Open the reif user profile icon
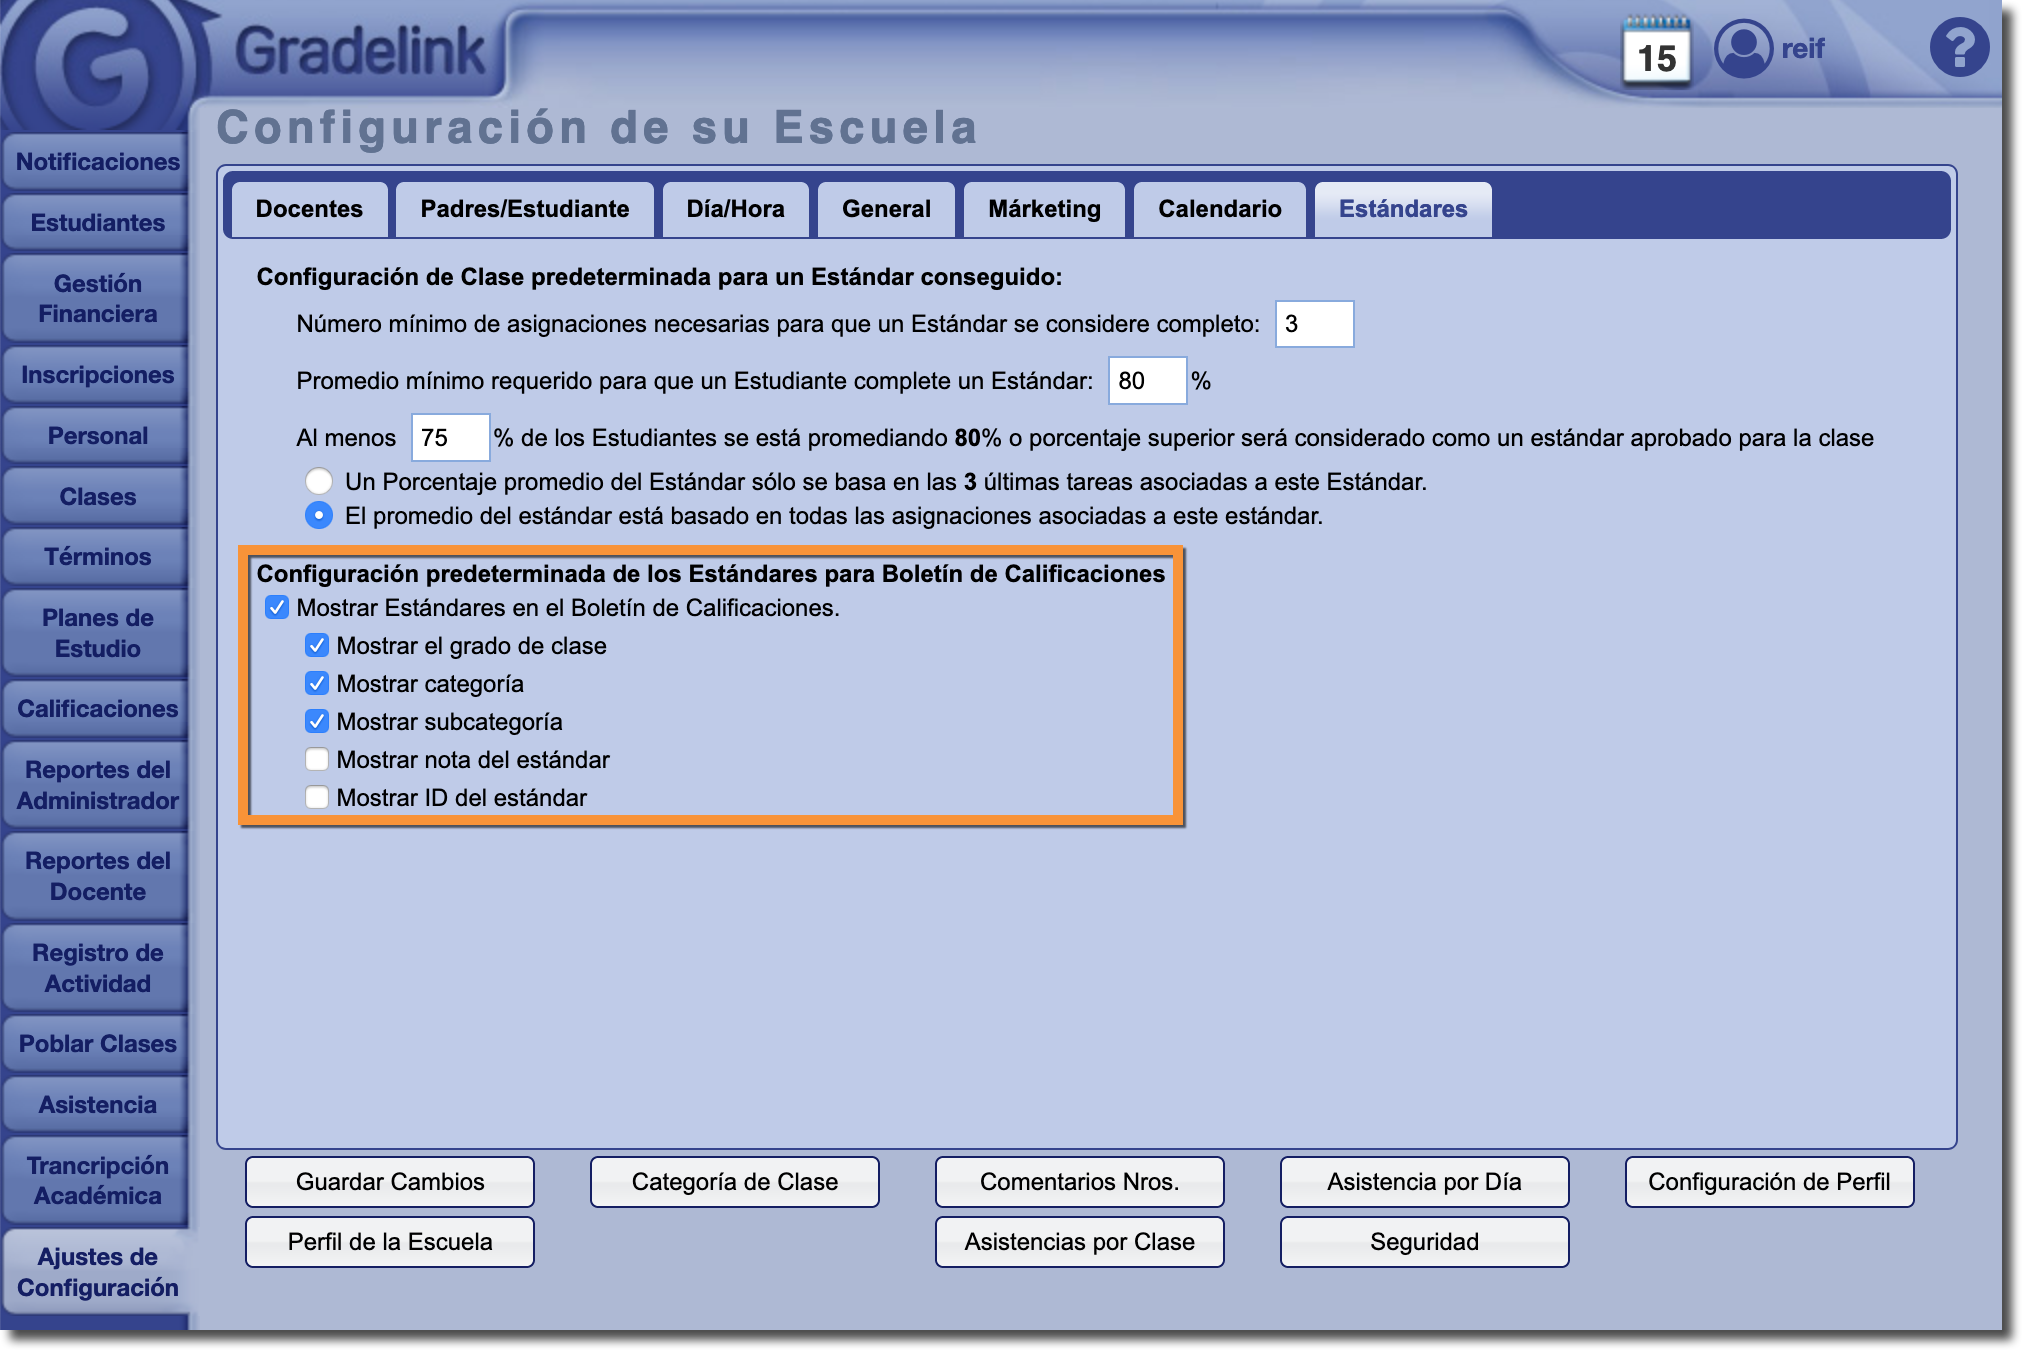 [1743, 48]
